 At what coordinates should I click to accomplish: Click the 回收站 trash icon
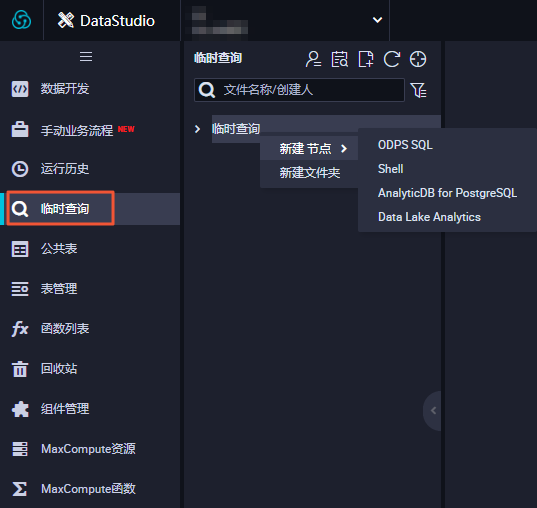pos(20,369)
